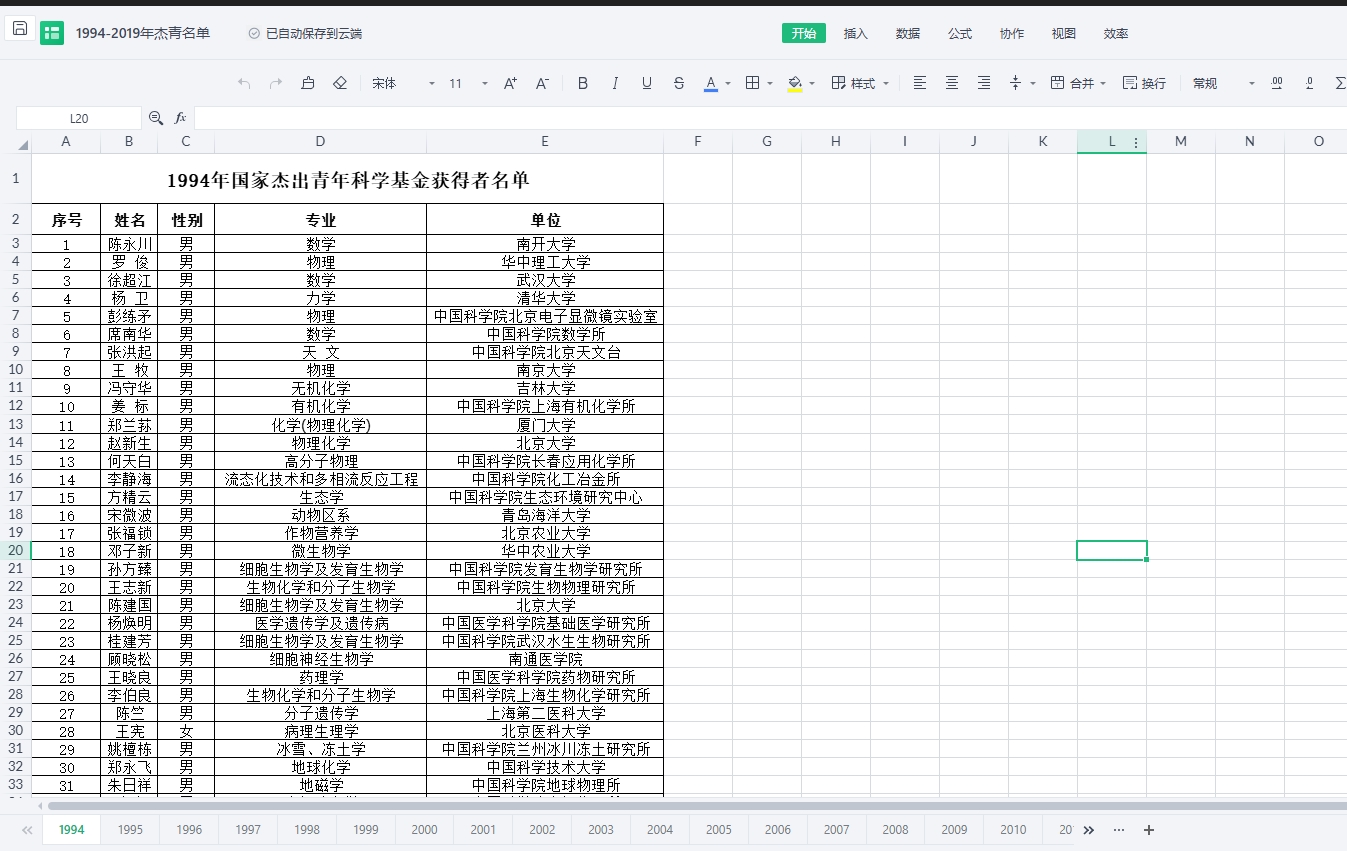The height and width of the screenshot is (851, 1347).
Task: Open the font size 11 dropdown
Action: pos(468,83)
